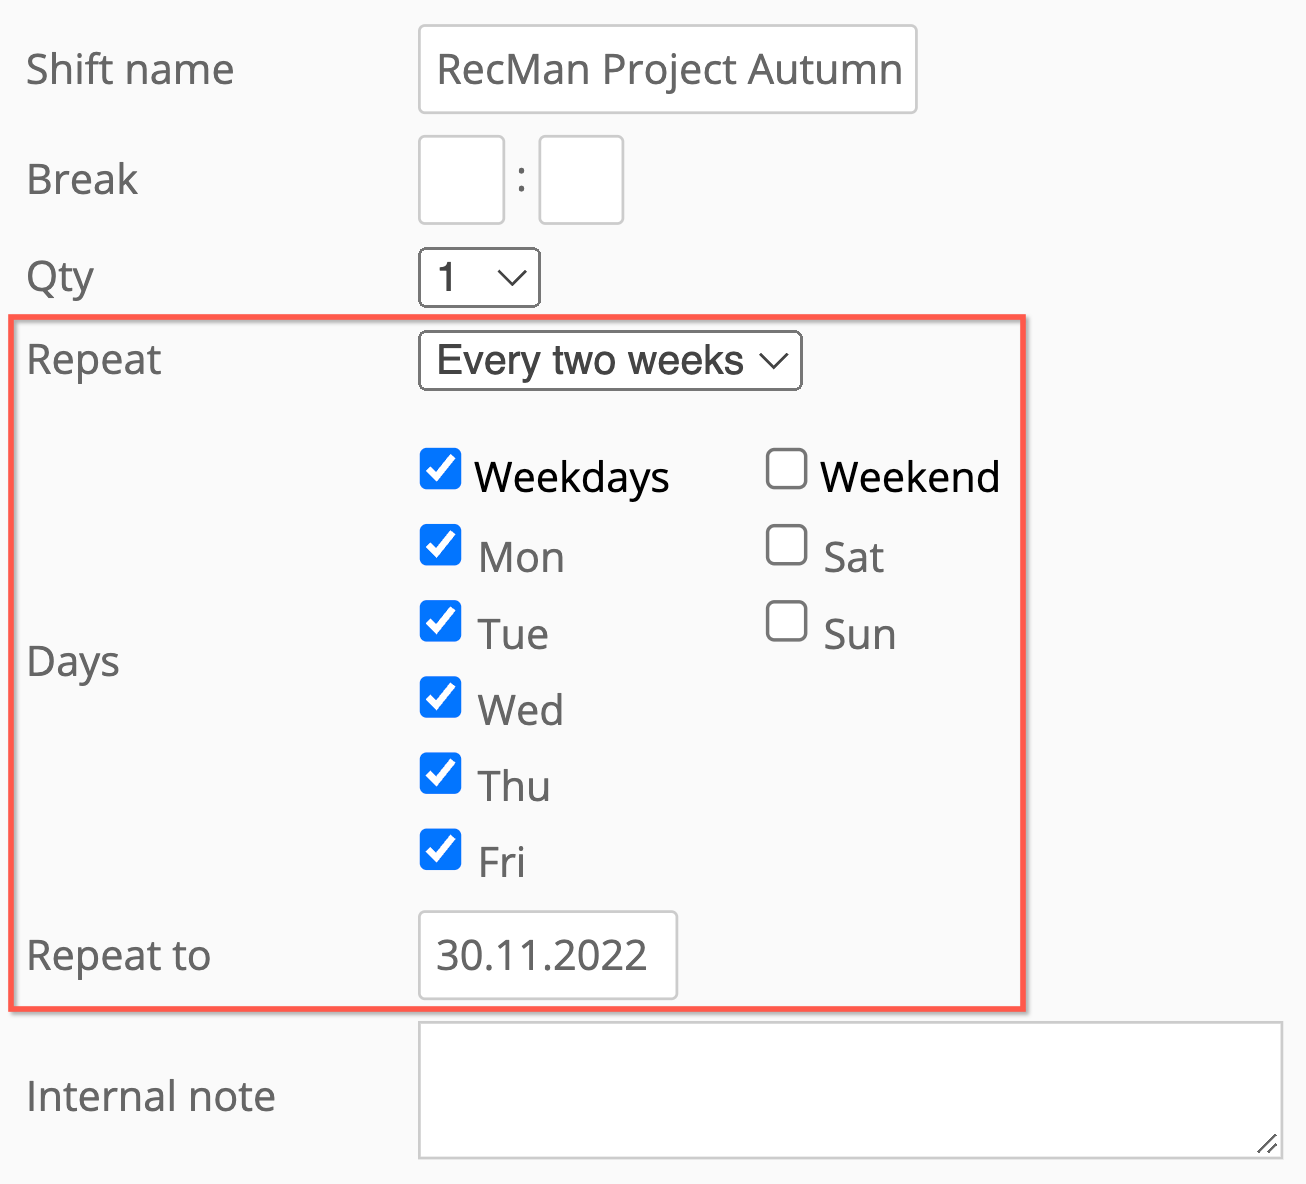Enable the Weekend checkbox
The image size is (1306, 1184).
click(x=786, y=469)
